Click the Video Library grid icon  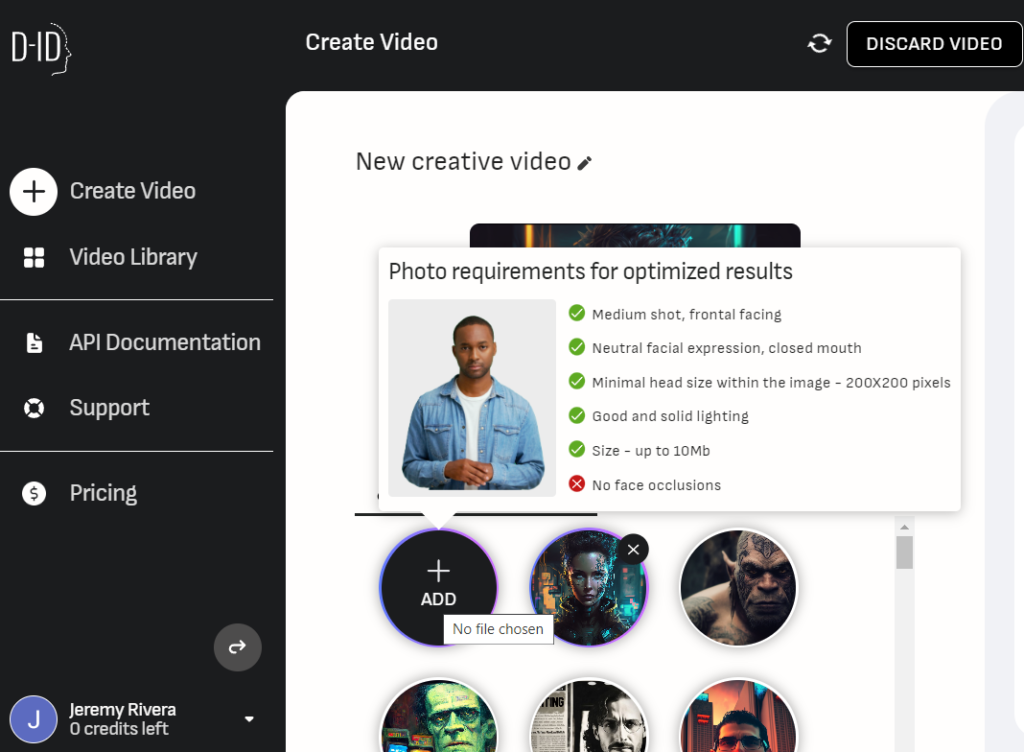click(x=34, y=257)
